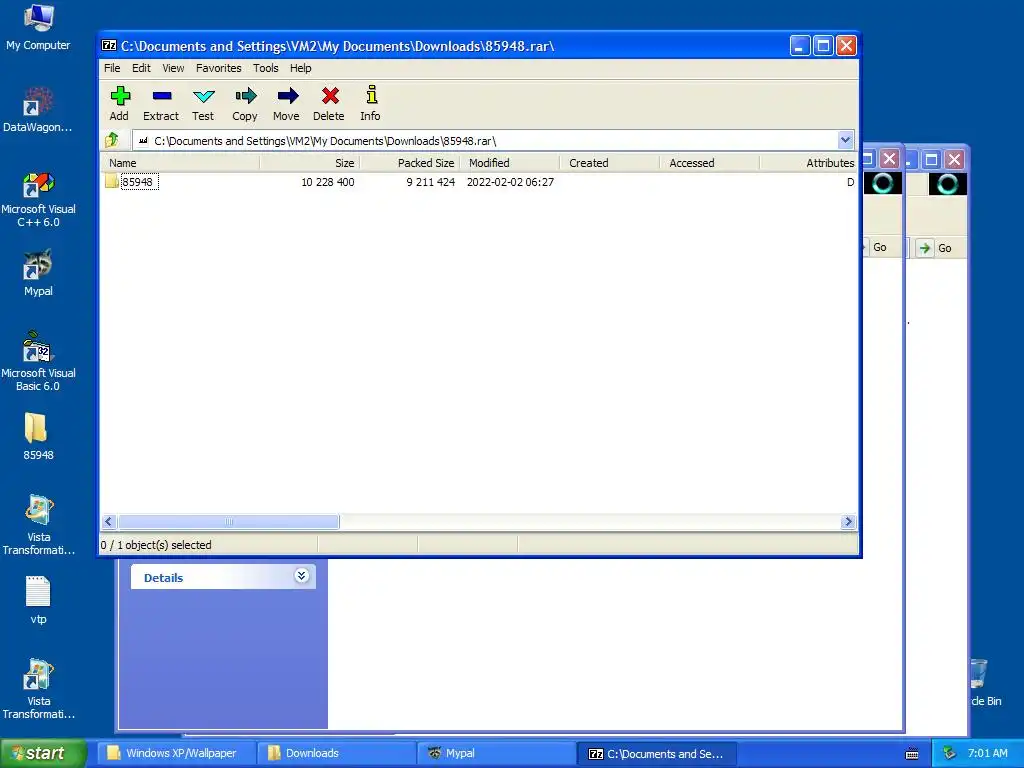Open the upper Vista Transformation desktop icon
This screenshot has width=1024, height=768.
tap(38, 525)
